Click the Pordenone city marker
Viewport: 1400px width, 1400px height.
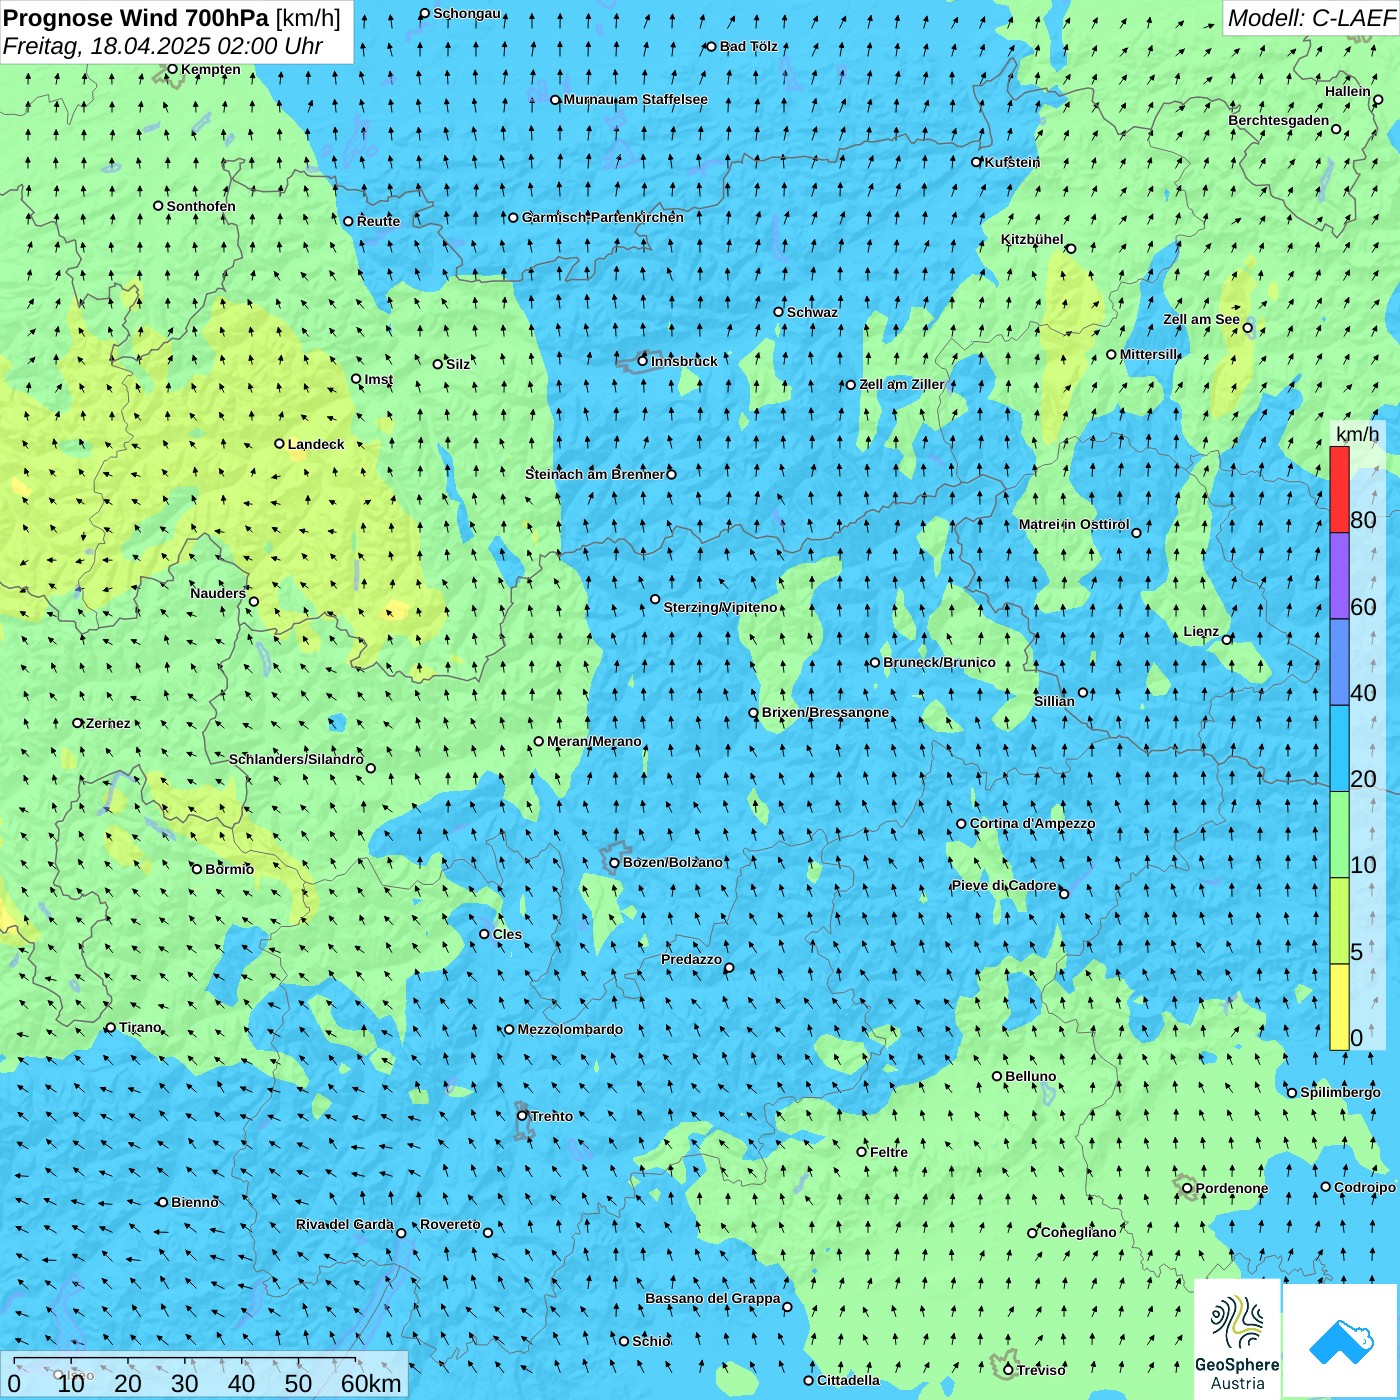[x=1188, y=1189]
